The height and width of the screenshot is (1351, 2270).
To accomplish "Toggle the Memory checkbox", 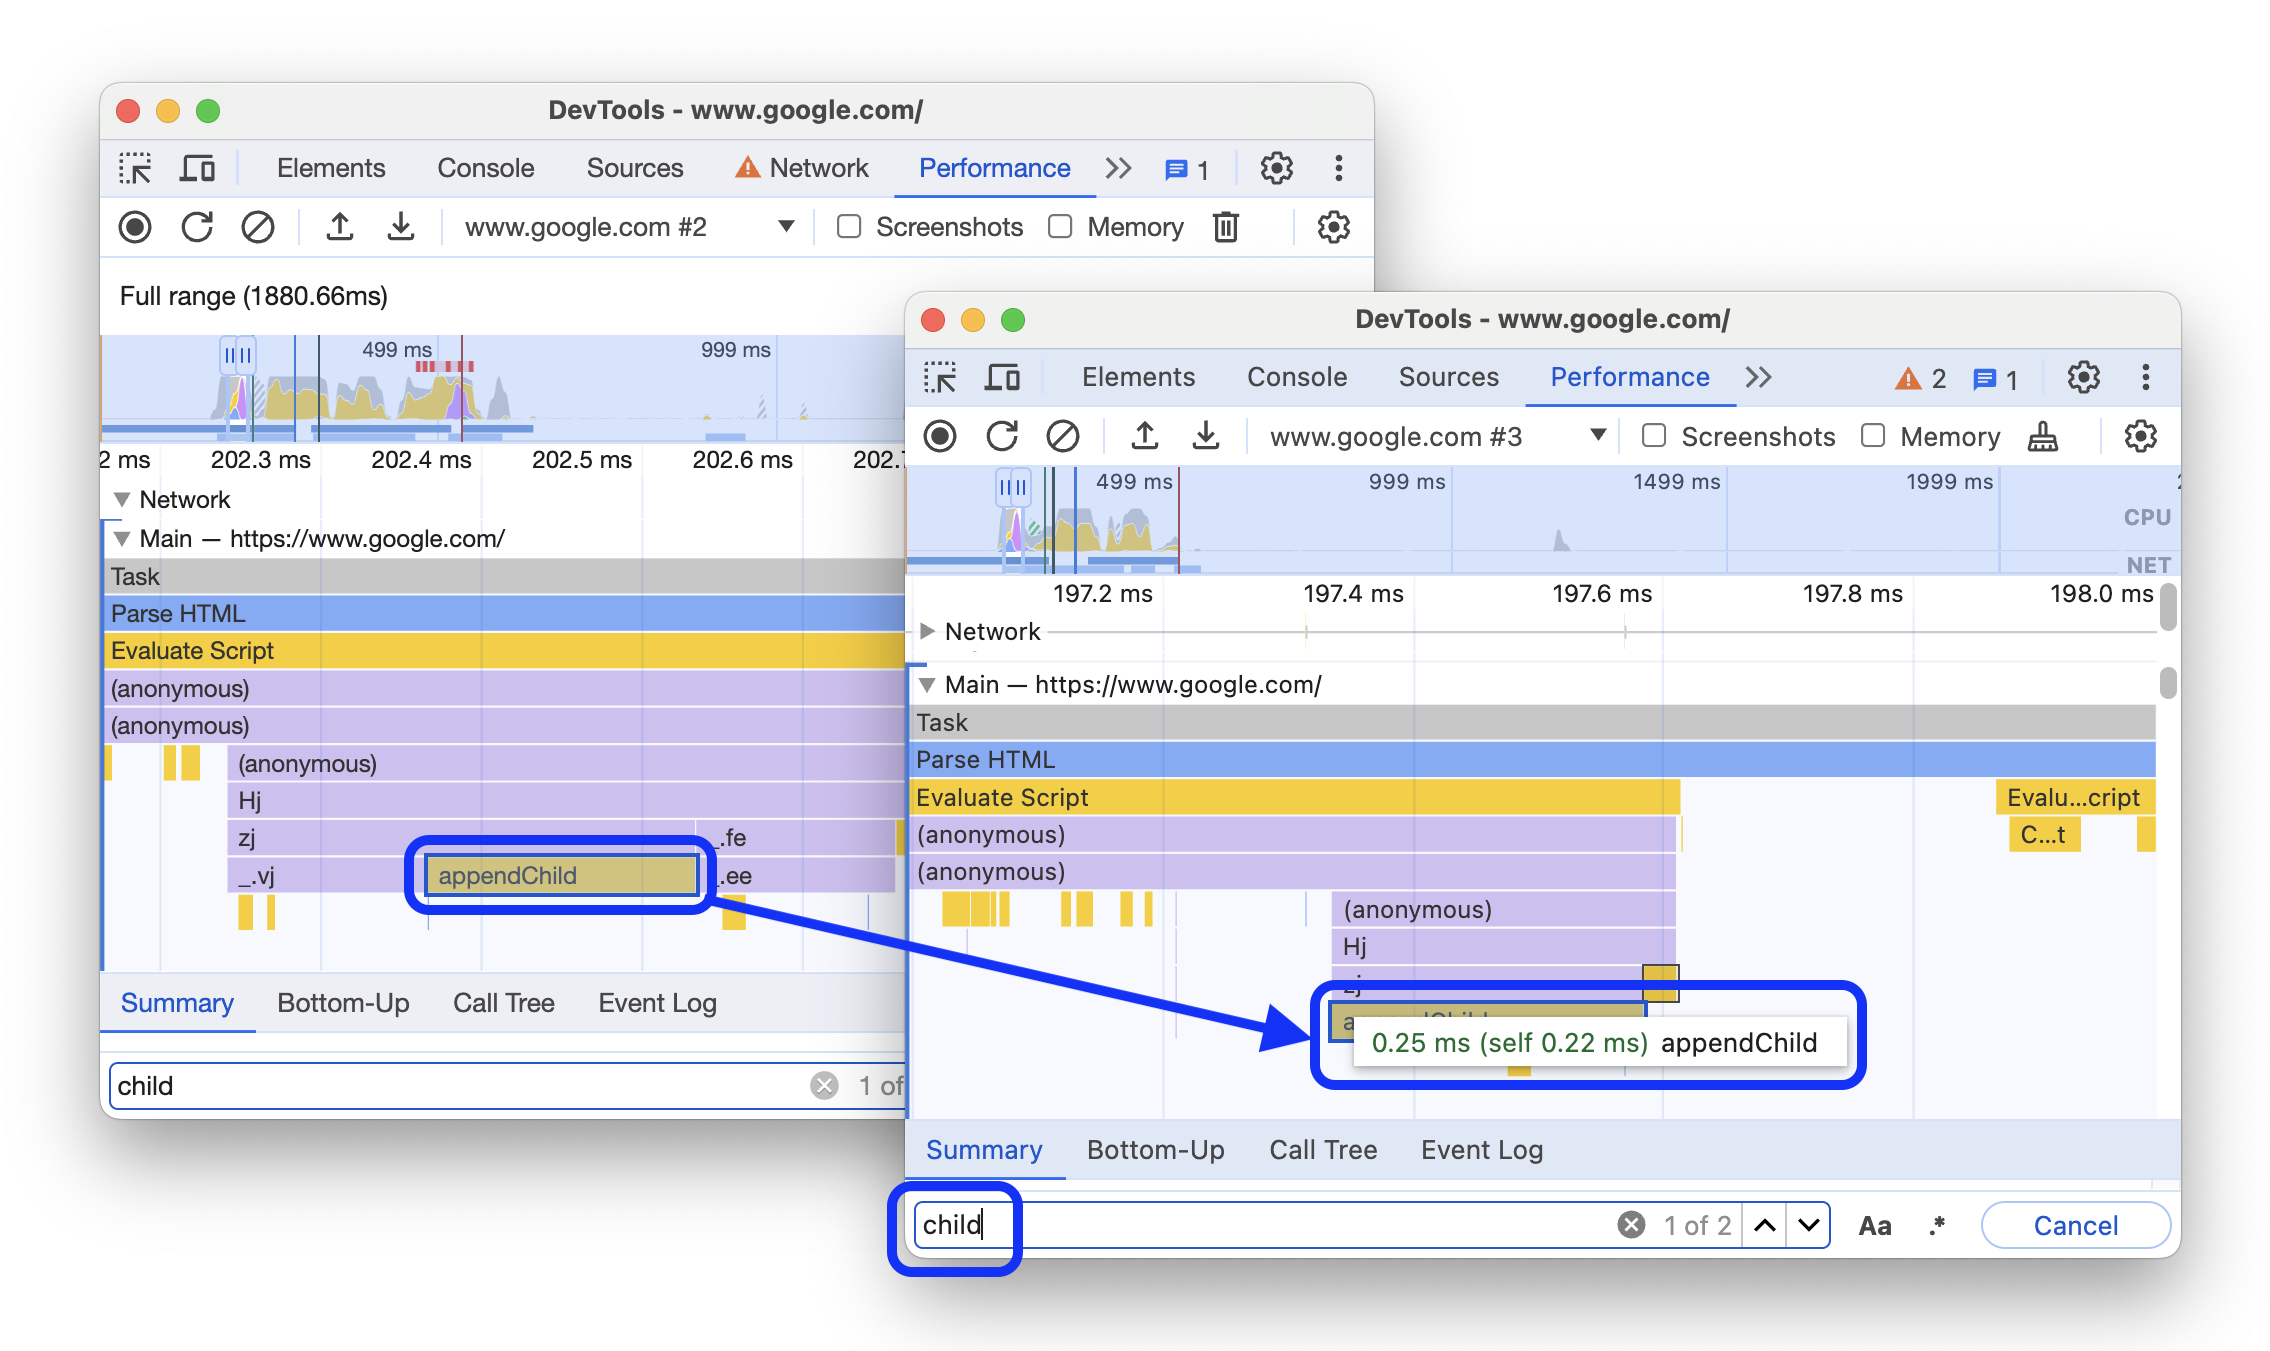I will pos(1868,439).
